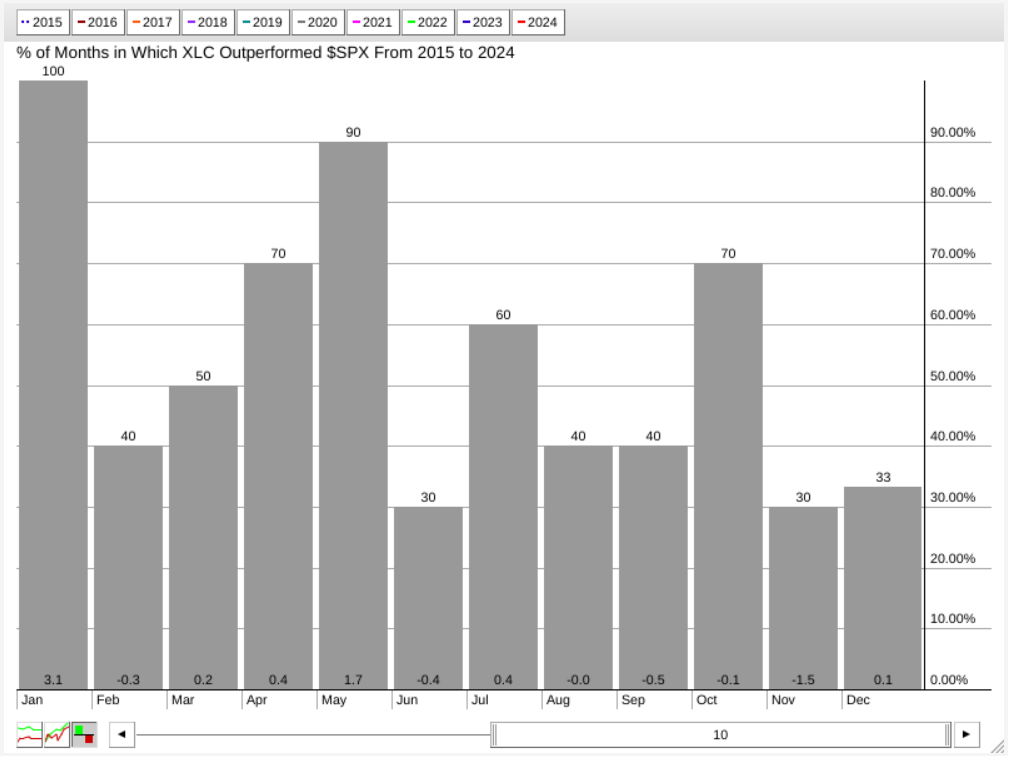
Task: Click the "1.7" average return in the May bar
Action: (x=354, y=682)
